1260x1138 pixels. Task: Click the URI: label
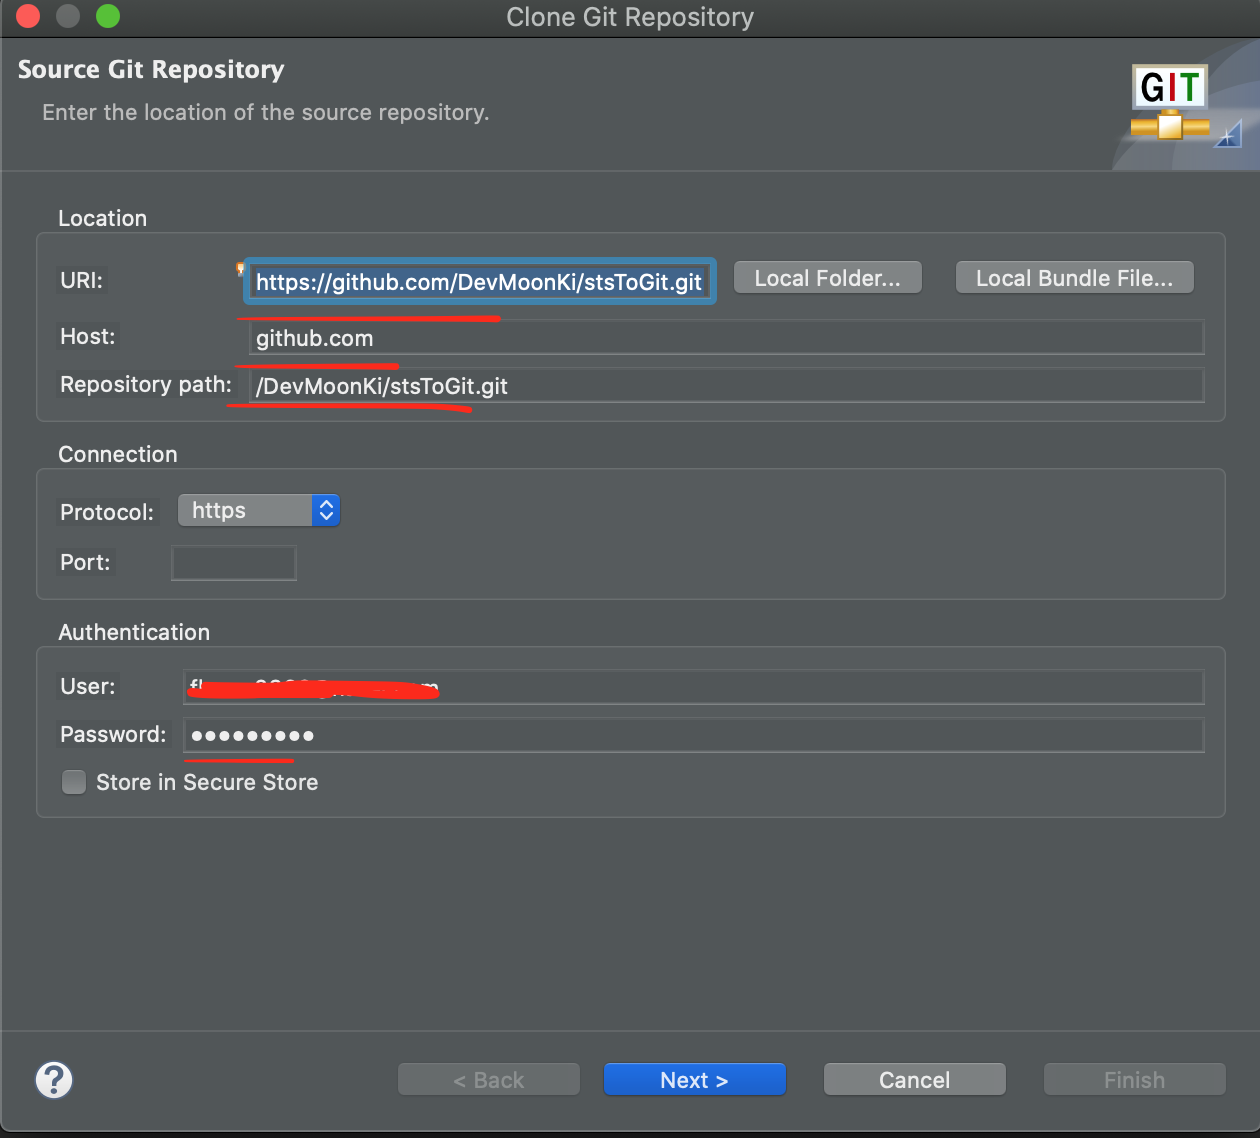tap(82, 280)
